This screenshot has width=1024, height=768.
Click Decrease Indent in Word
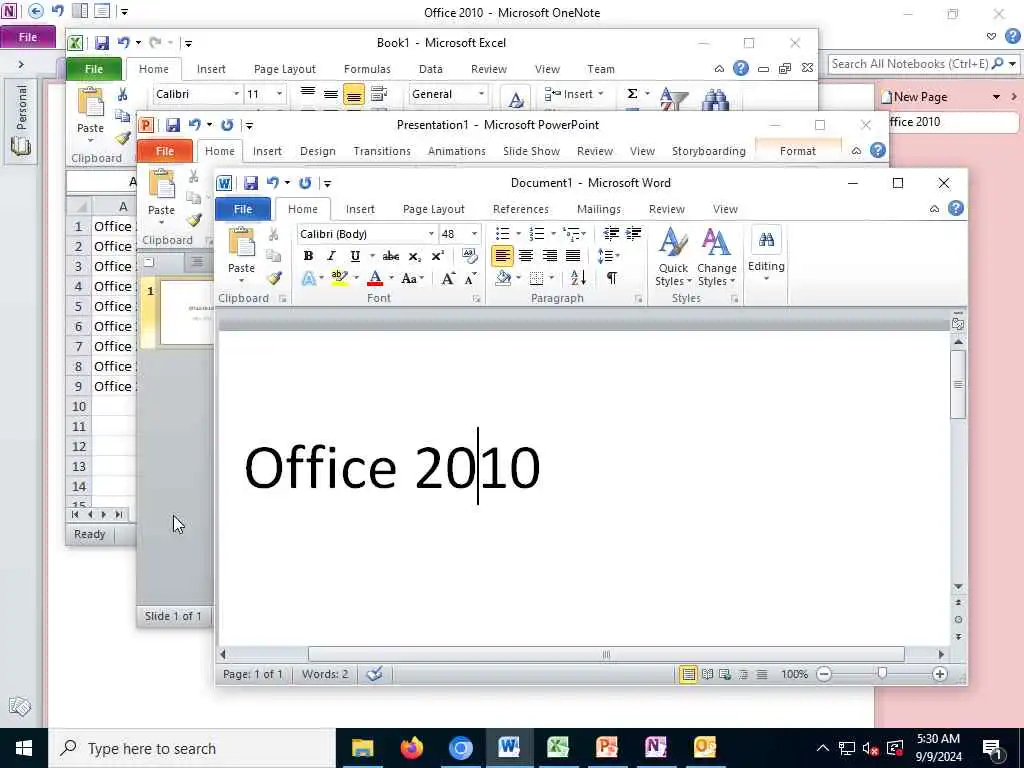coord(611,234)
